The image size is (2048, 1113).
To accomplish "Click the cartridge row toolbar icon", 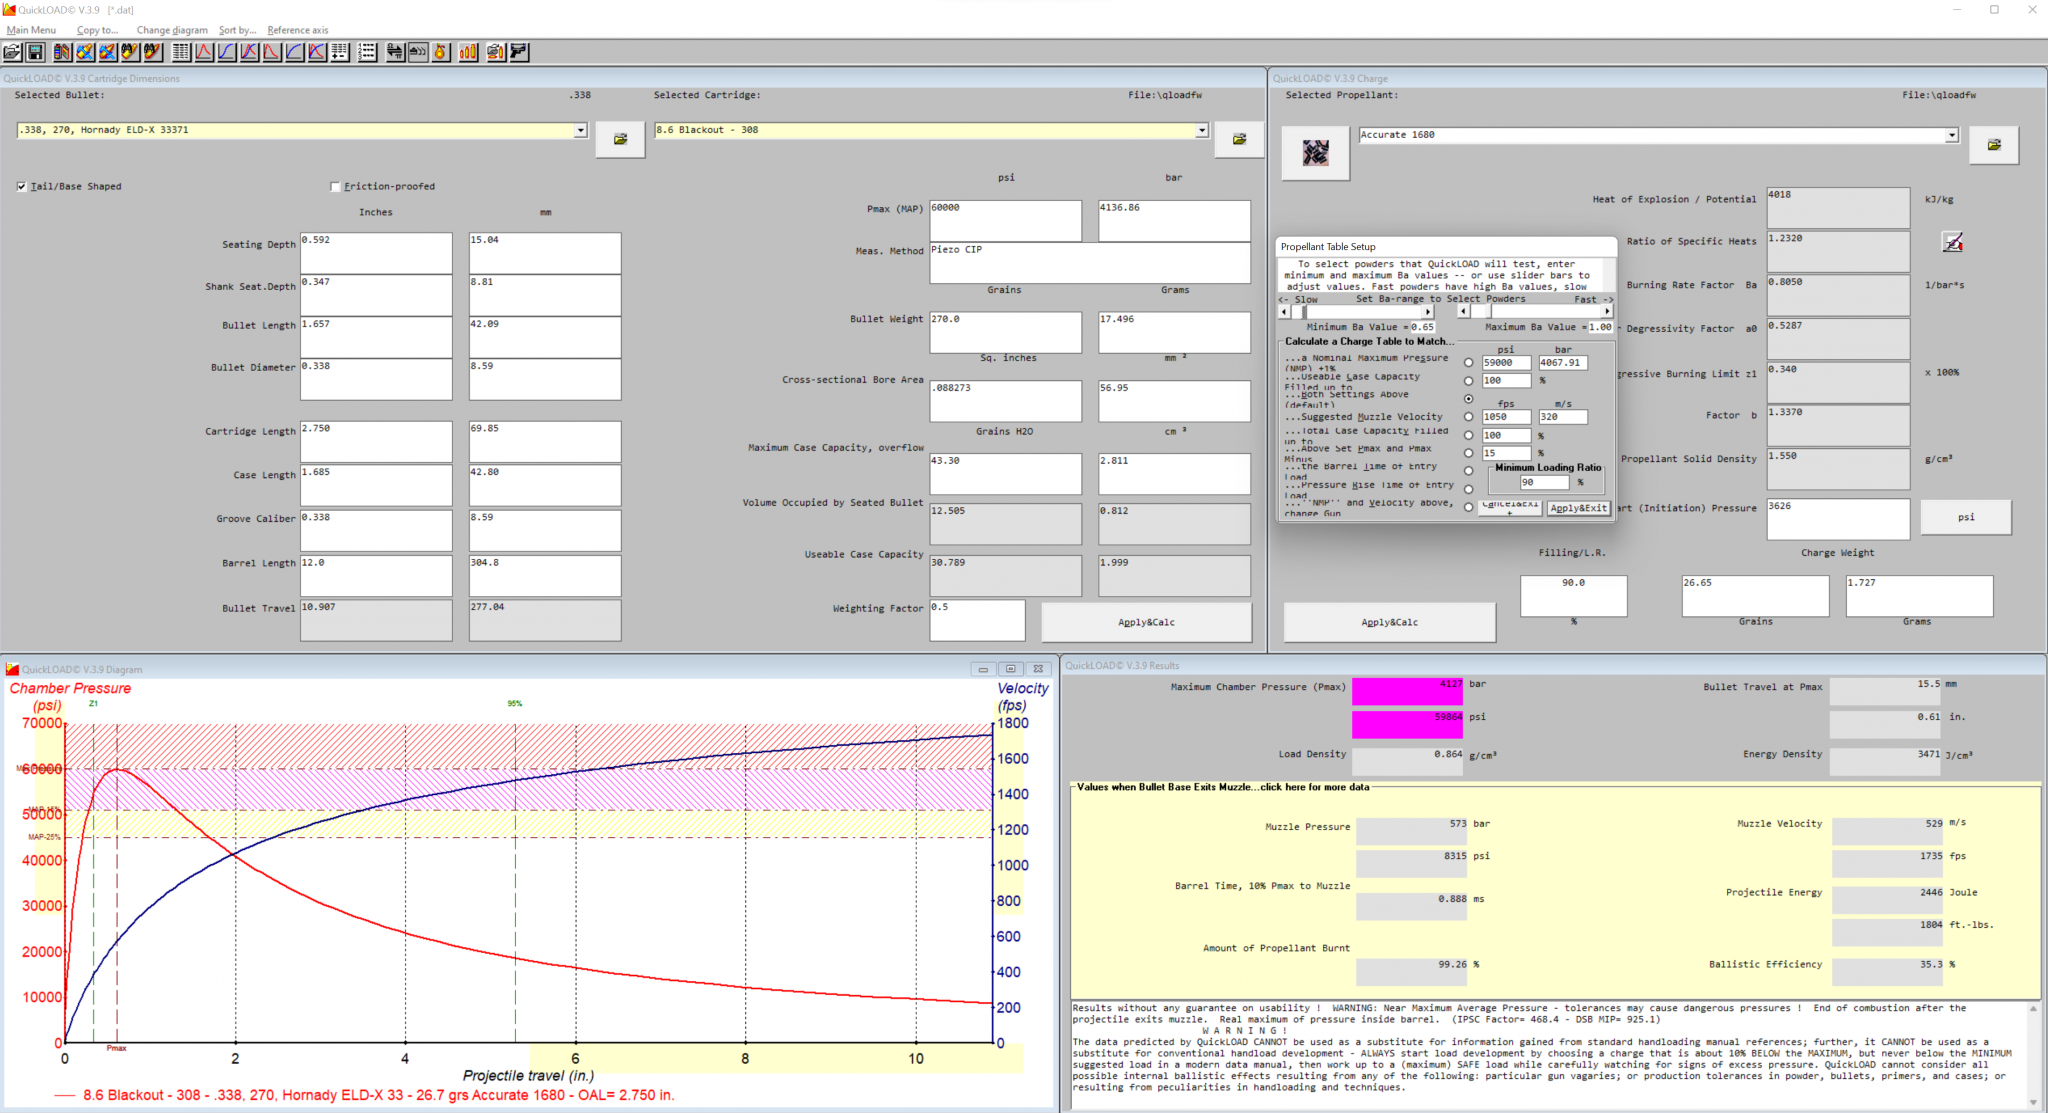I will (468, 52).
